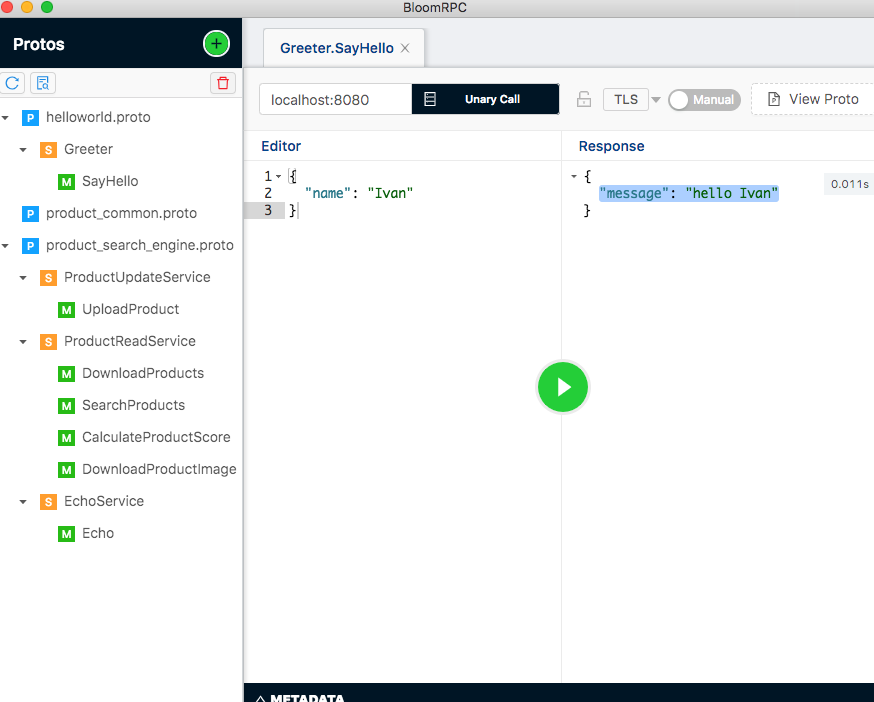The image size is (874, 702).
Task: Click the green M icon of CalculateProductScore
Action: click(x=66, y=438)
